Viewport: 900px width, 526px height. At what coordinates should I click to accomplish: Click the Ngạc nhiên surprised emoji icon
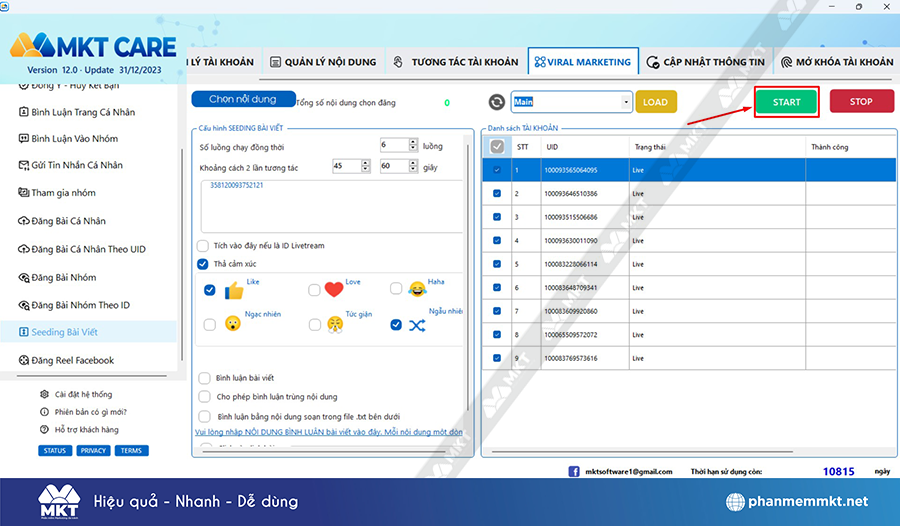(232, 323)
